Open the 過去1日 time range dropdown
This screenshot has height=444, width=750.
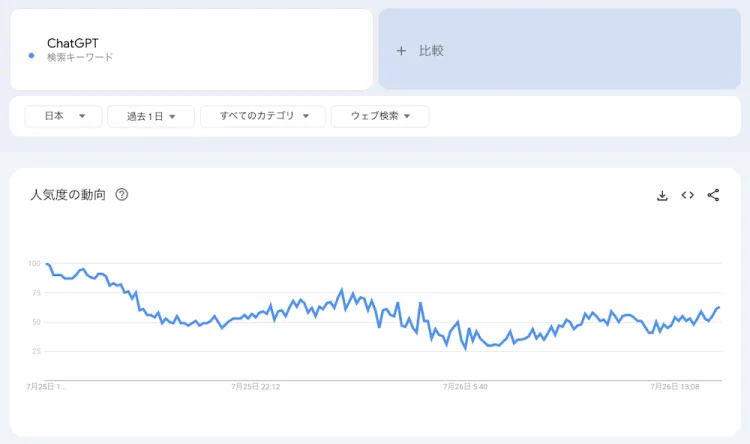[151, 116]
